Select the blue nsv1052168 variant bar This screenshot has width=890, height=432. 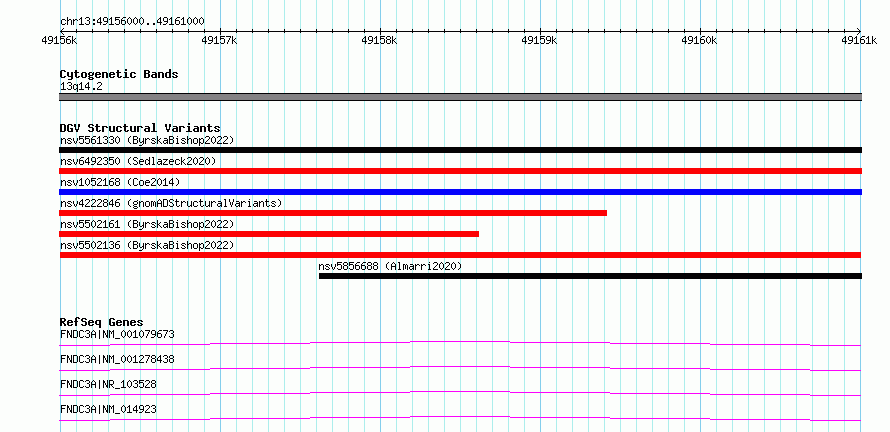click(x=460, y=192)
